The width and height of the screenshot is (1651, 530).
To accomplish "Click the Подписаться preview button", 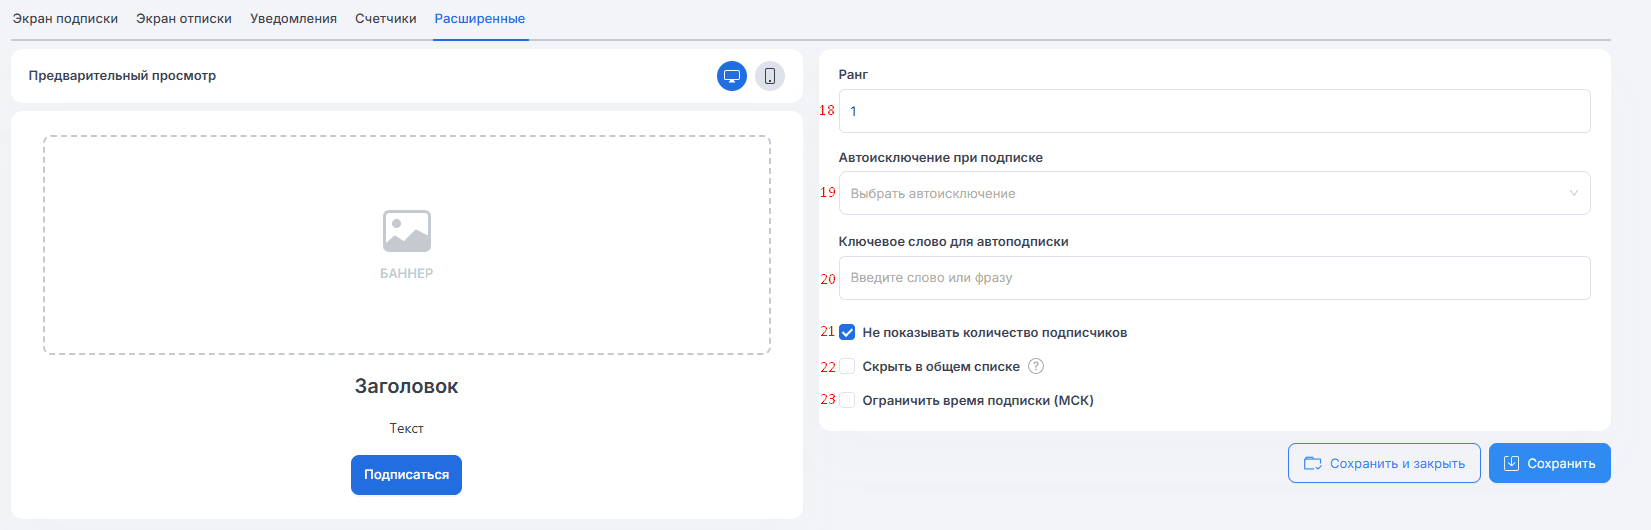I will (x=406, y=475).
